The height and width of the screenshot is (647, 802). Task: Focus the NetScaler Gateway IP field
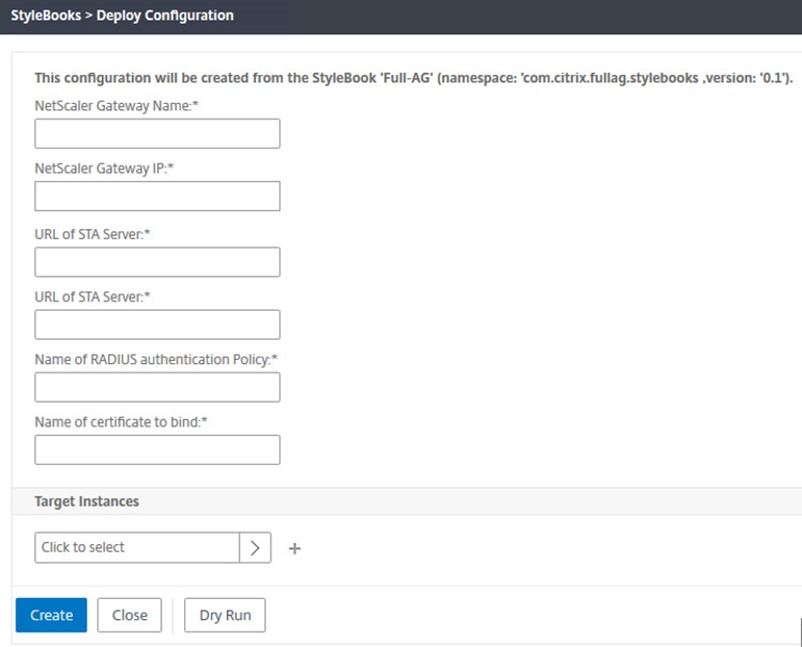pos(157,197)
